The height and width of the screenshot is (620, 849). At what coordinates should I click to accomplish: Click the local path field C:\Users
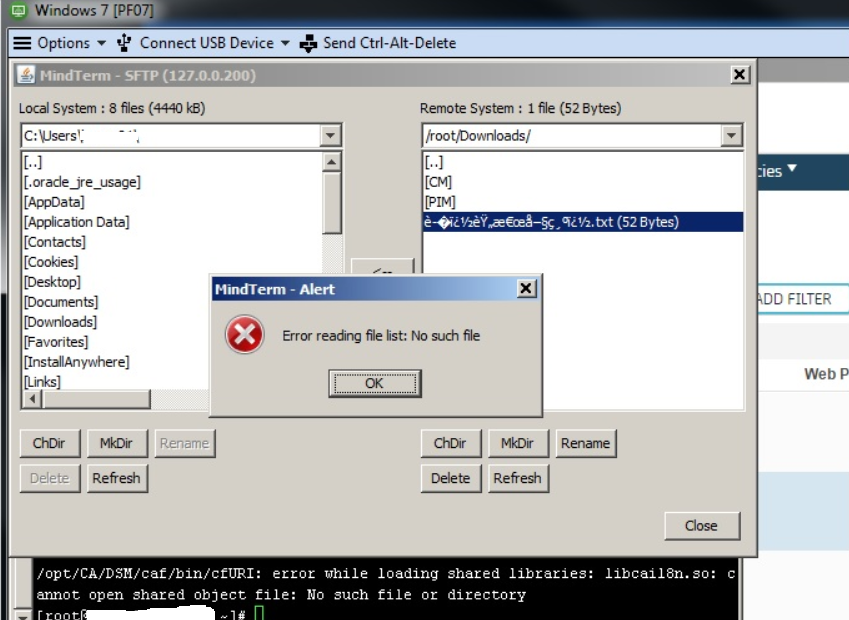(x=171, y=135)
